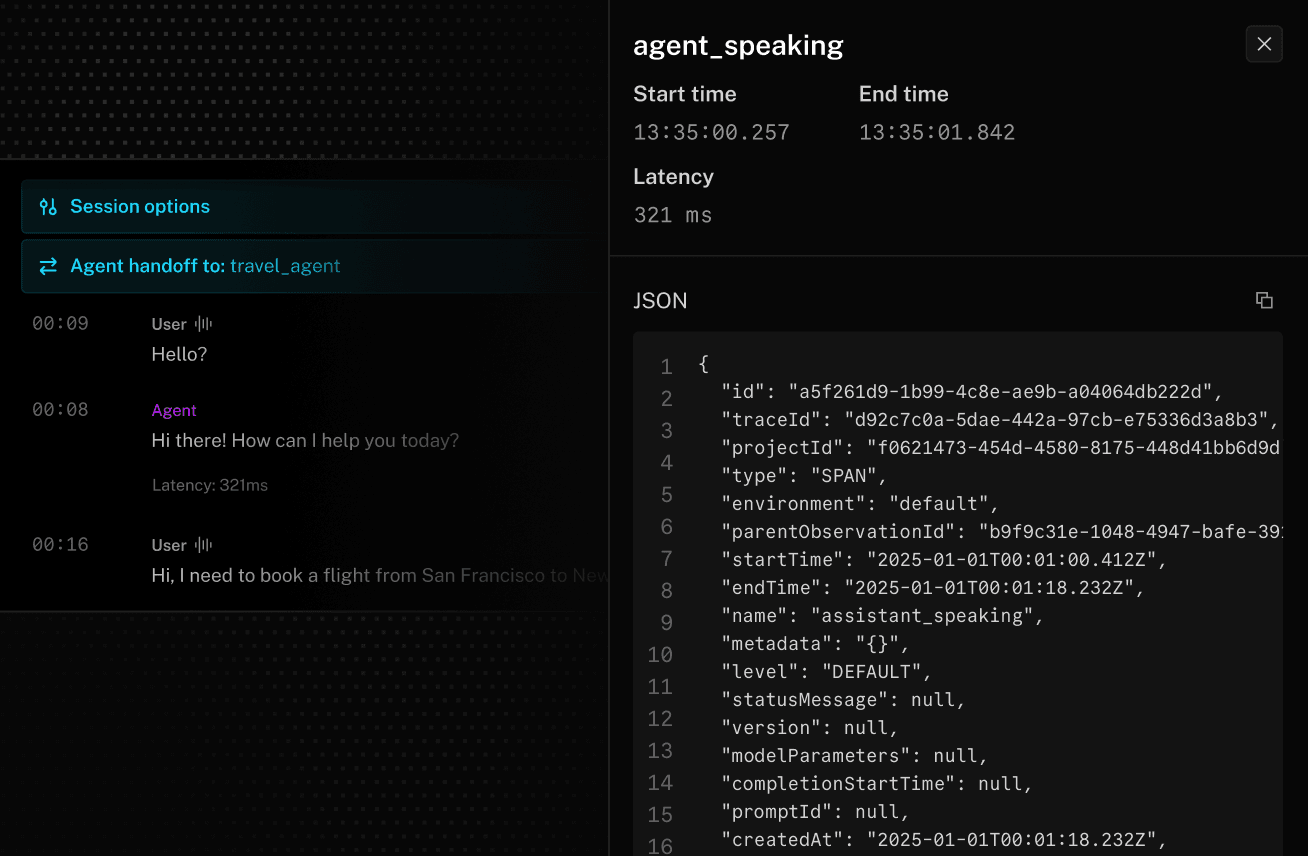The image size is (1308, 856).
Task: Open Session options
Action: click(139, 206)
